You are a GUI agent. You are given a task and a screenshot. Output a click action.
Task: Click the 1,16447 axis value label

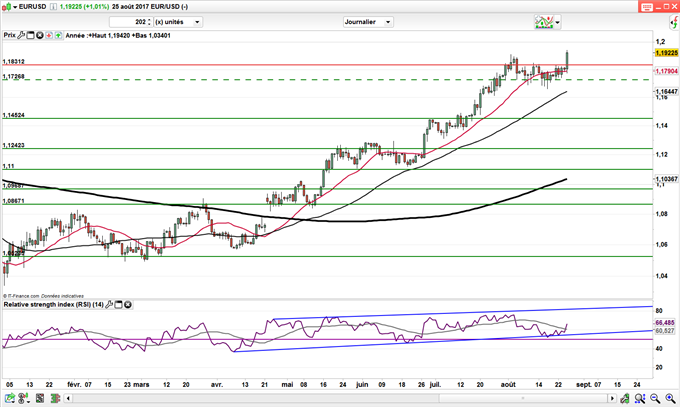point(667,92)
